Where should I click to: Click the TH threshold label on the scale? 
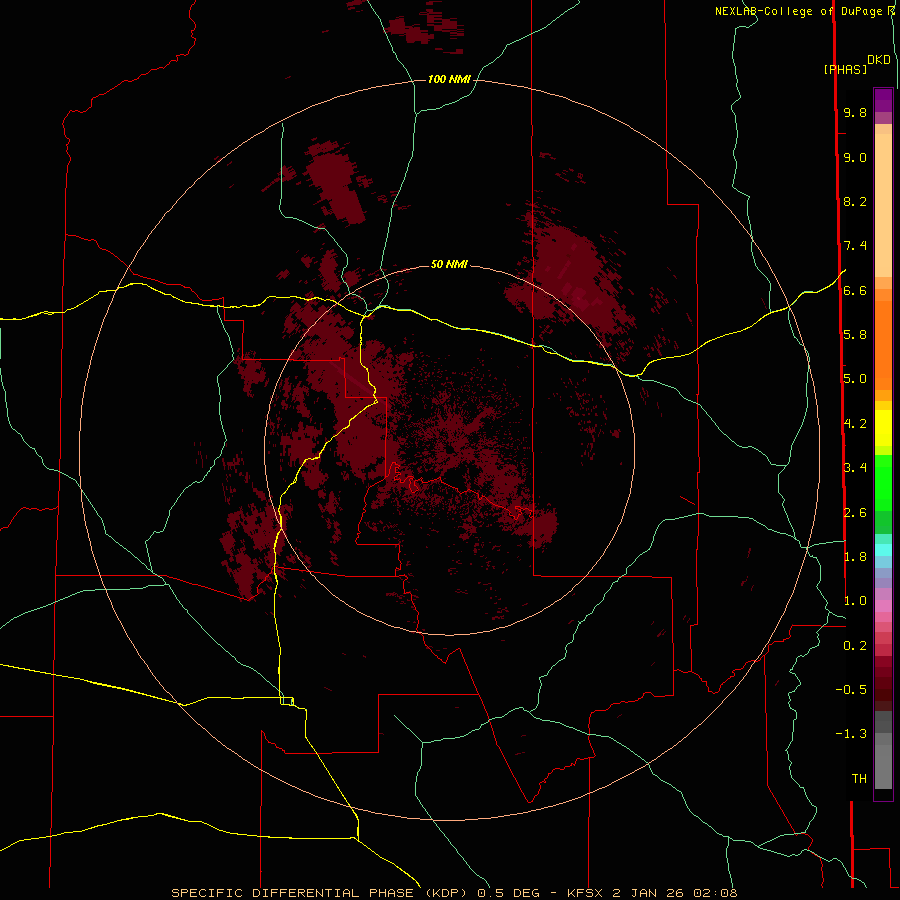click(859, 779)
